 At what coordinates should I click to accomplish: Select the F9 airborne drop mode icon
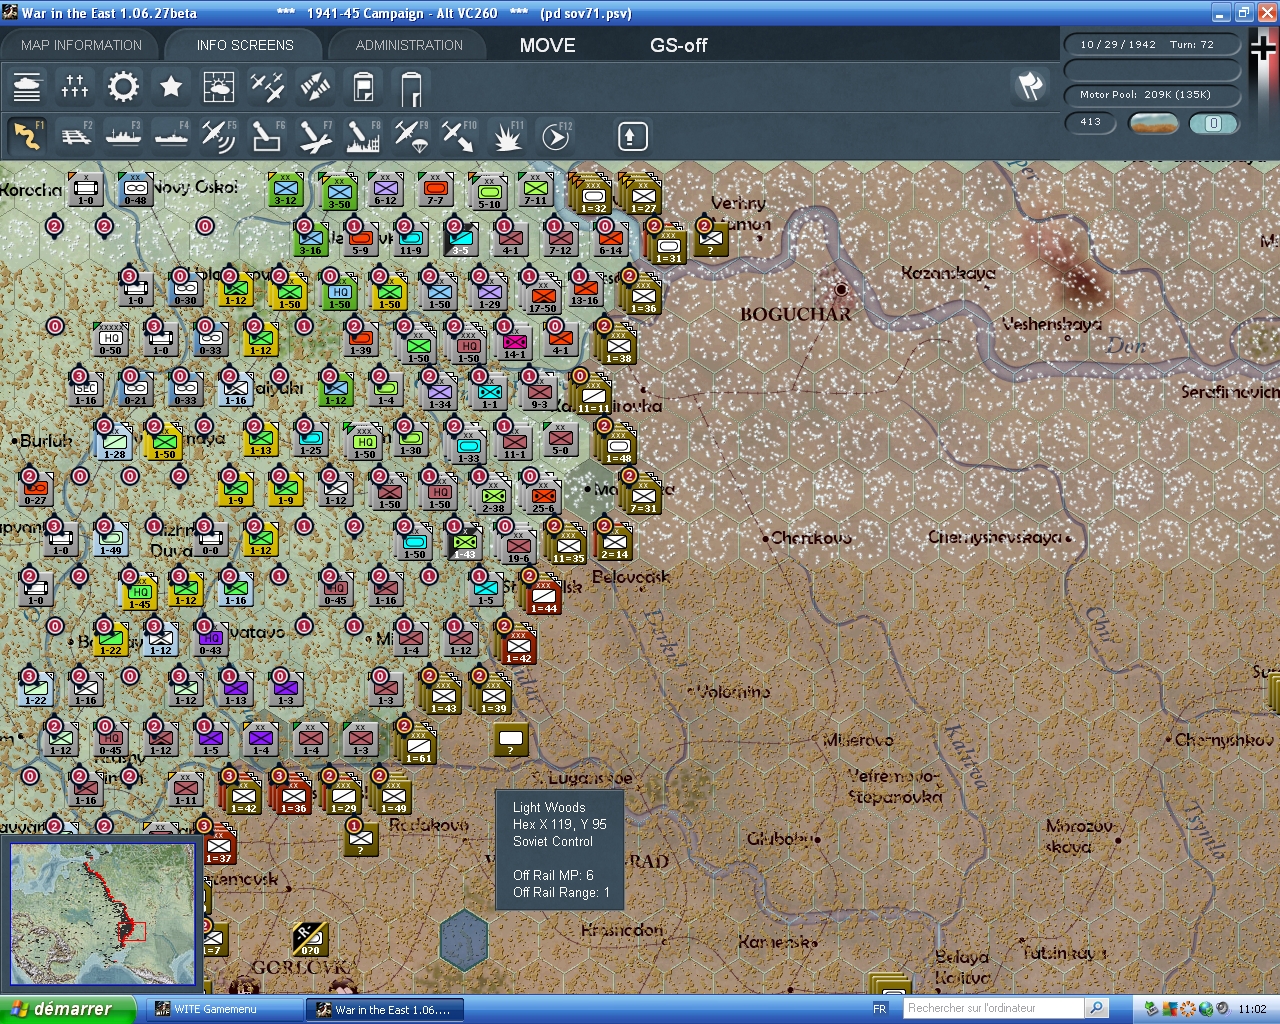click(x=411, y=135)
